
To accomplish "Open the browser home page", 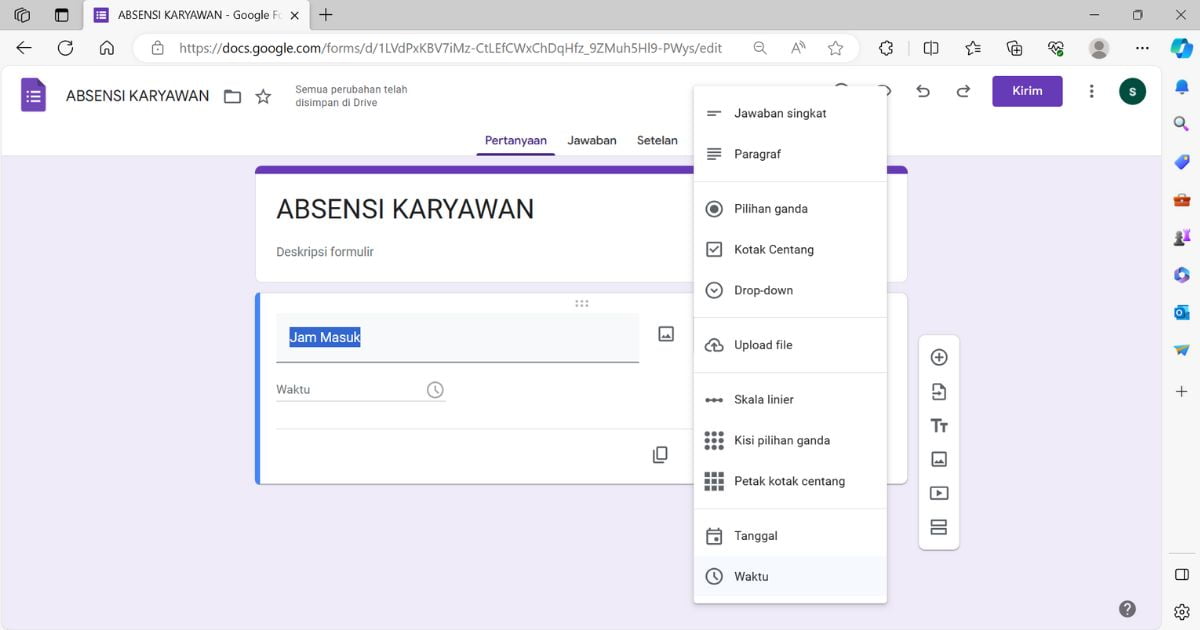I will [x=107, y=48].
